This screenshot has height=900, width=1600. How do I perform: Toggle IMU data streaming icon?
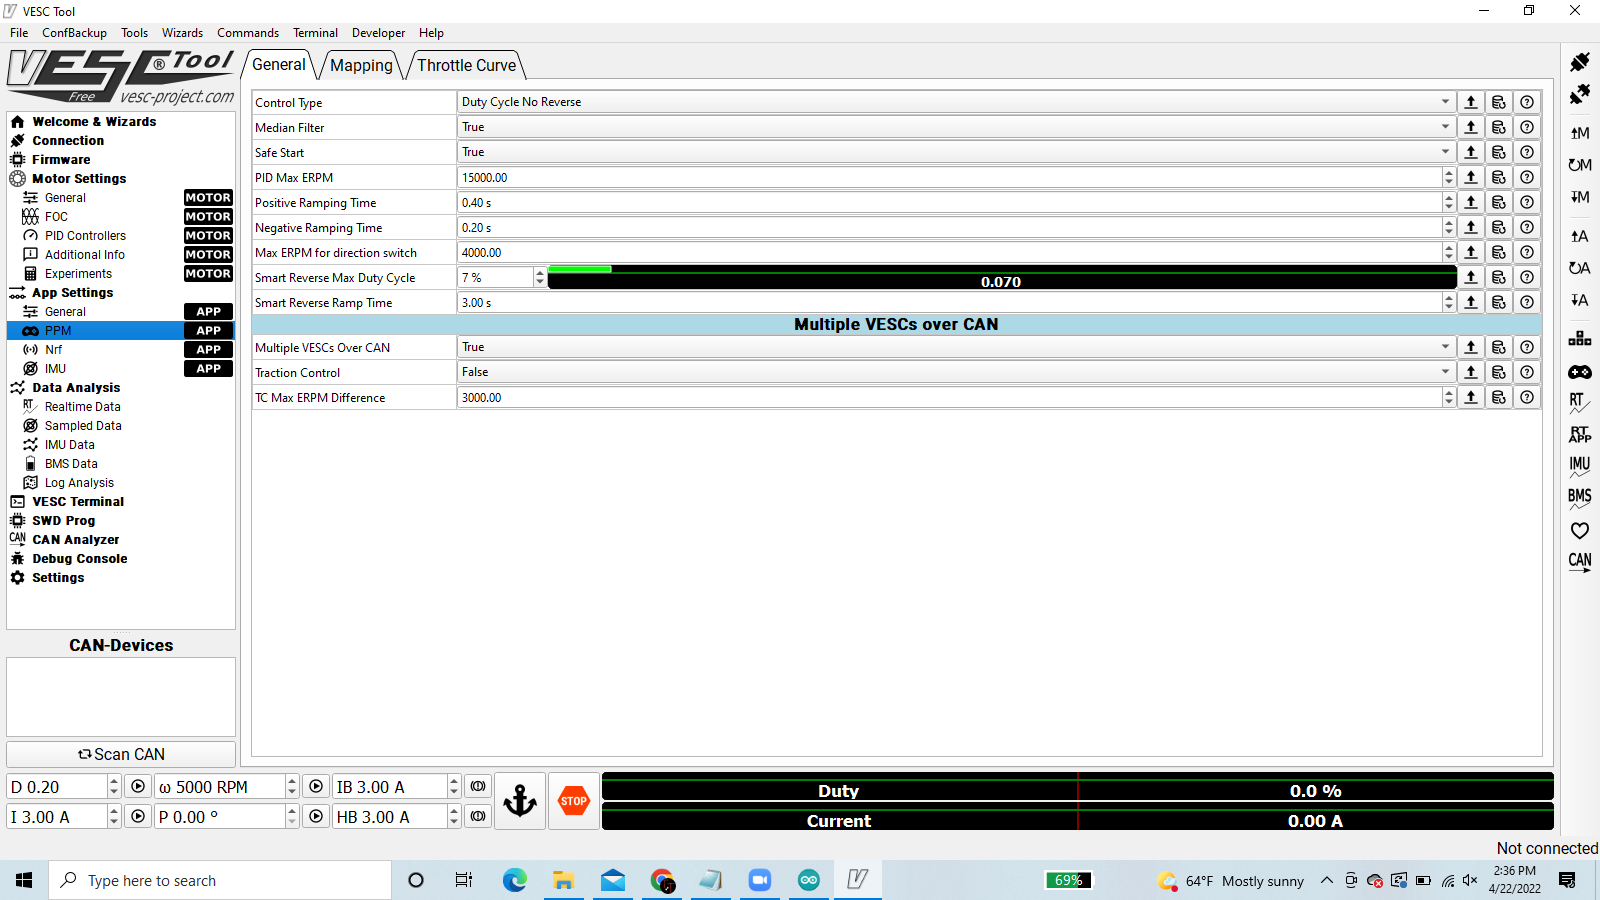(1580, 466)
